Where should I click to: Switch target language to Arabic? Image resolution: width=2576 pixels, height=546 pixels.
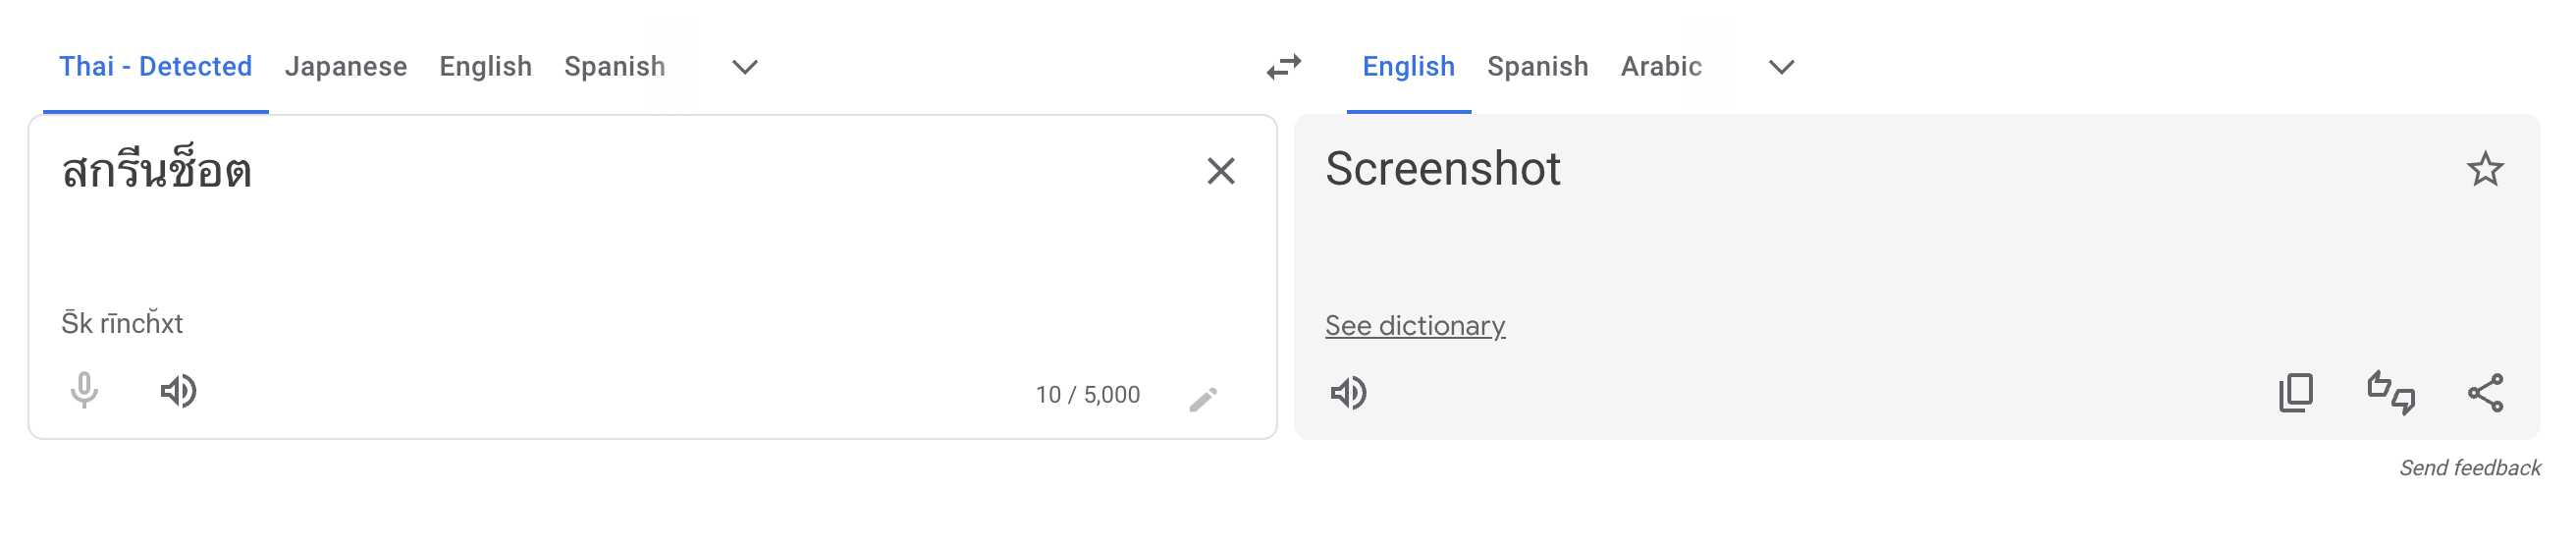pos(1660,67)
